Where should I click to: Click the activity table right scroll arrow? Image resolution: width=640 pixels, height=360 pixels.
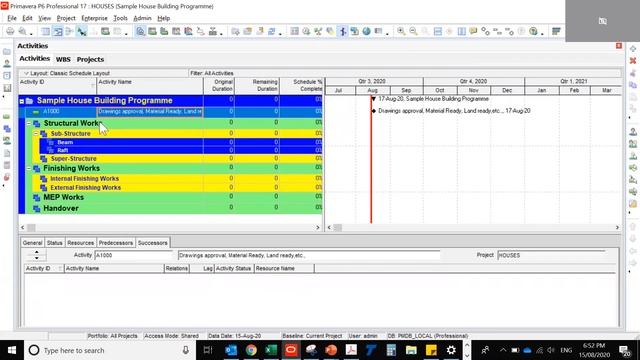(318, 227)
